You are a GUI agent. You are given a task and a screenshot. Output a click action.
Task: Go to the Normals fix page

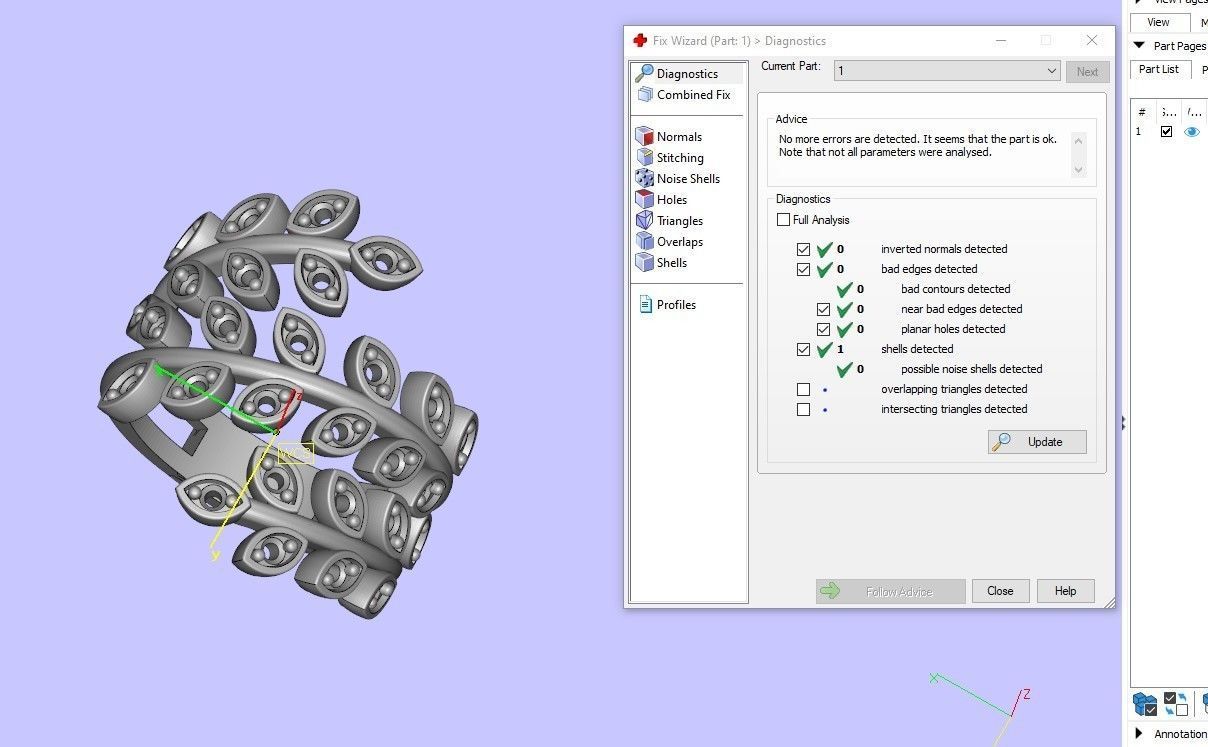pos(669,137)
